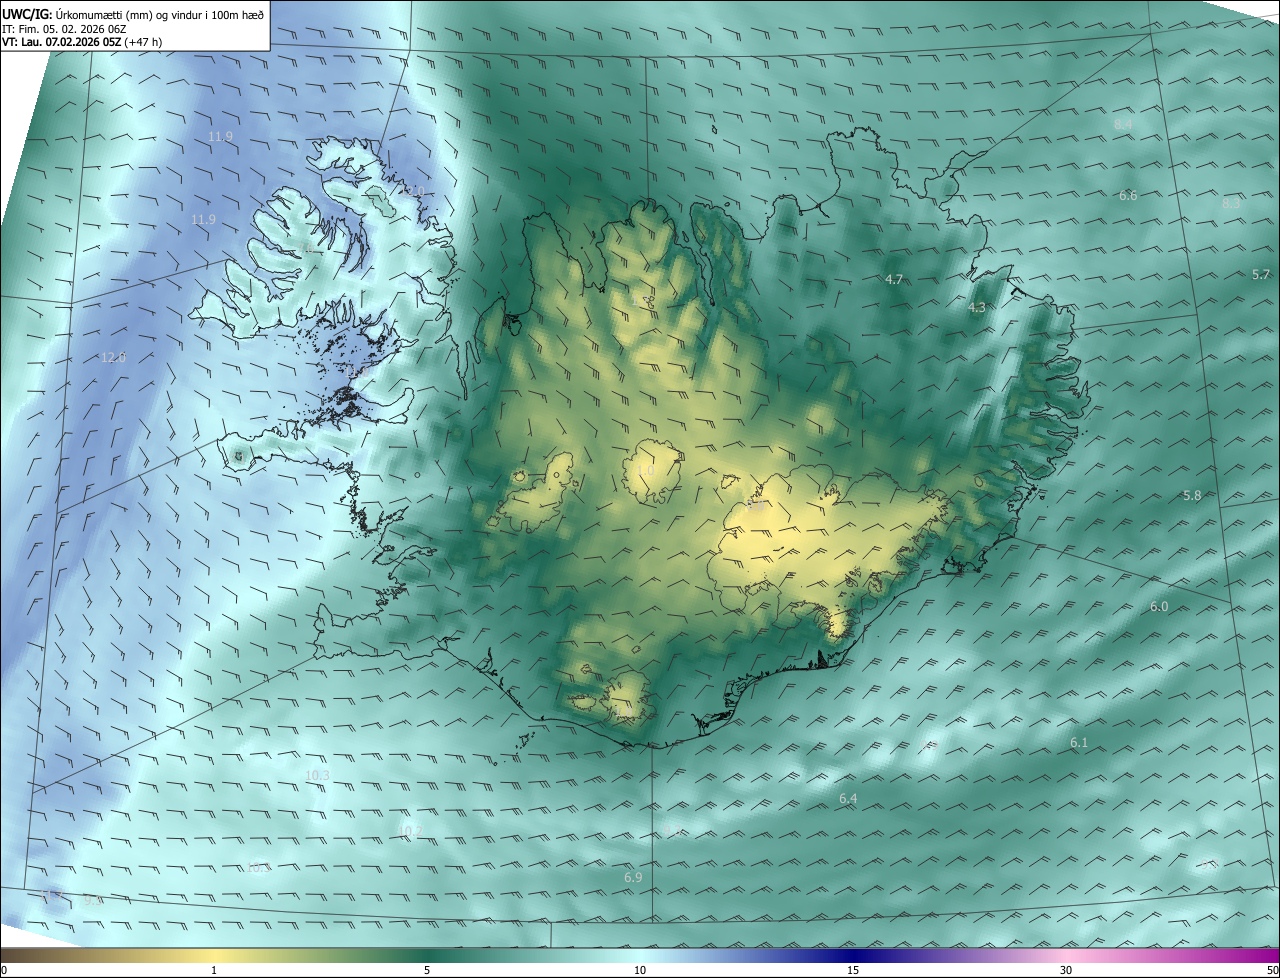Click the 8.3 value label
The width and height of the screenshot is (1280, 978).
click(1231, 203)
